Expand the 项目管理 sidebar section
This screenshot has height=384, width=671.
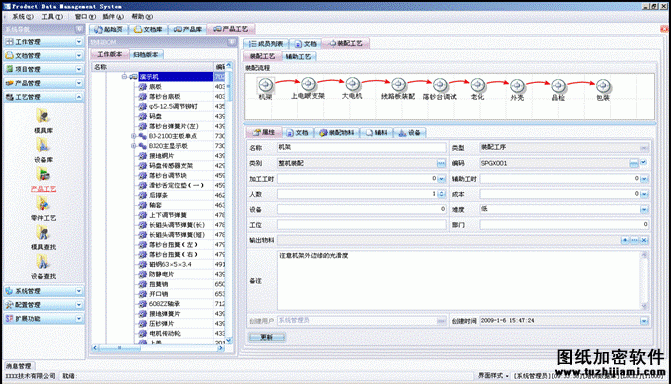click(x=79, y=69)
